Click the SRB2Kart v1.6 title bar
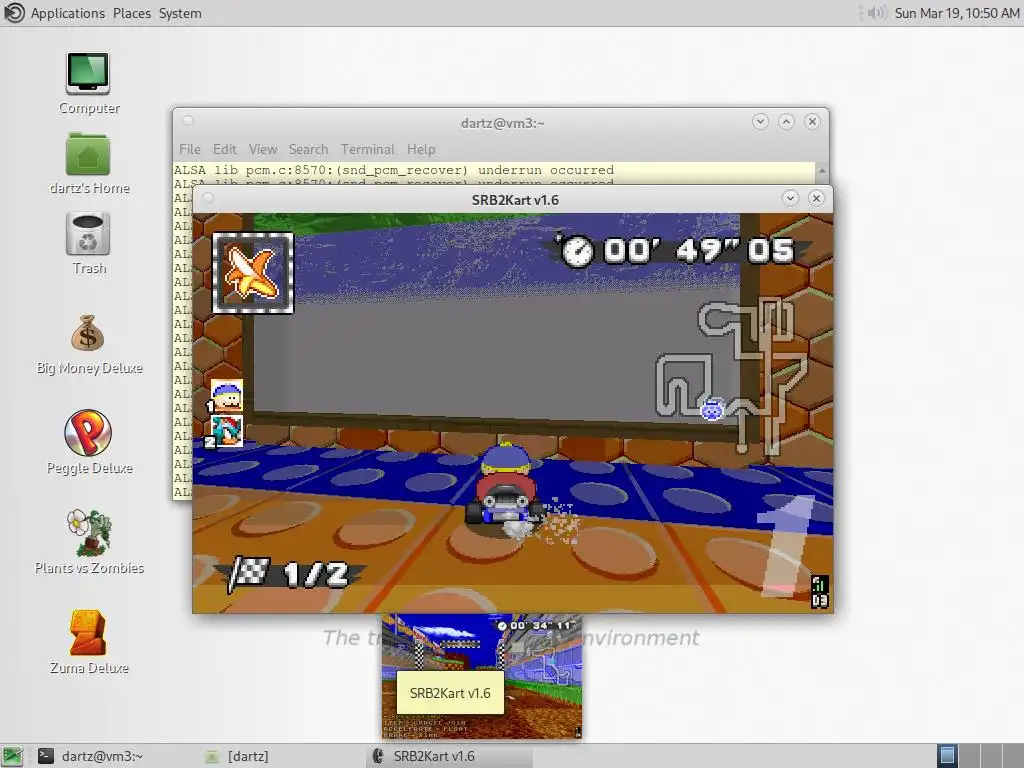Image resolution: width=1024 pixels, height=768 pixels. (x=515, y=200)
